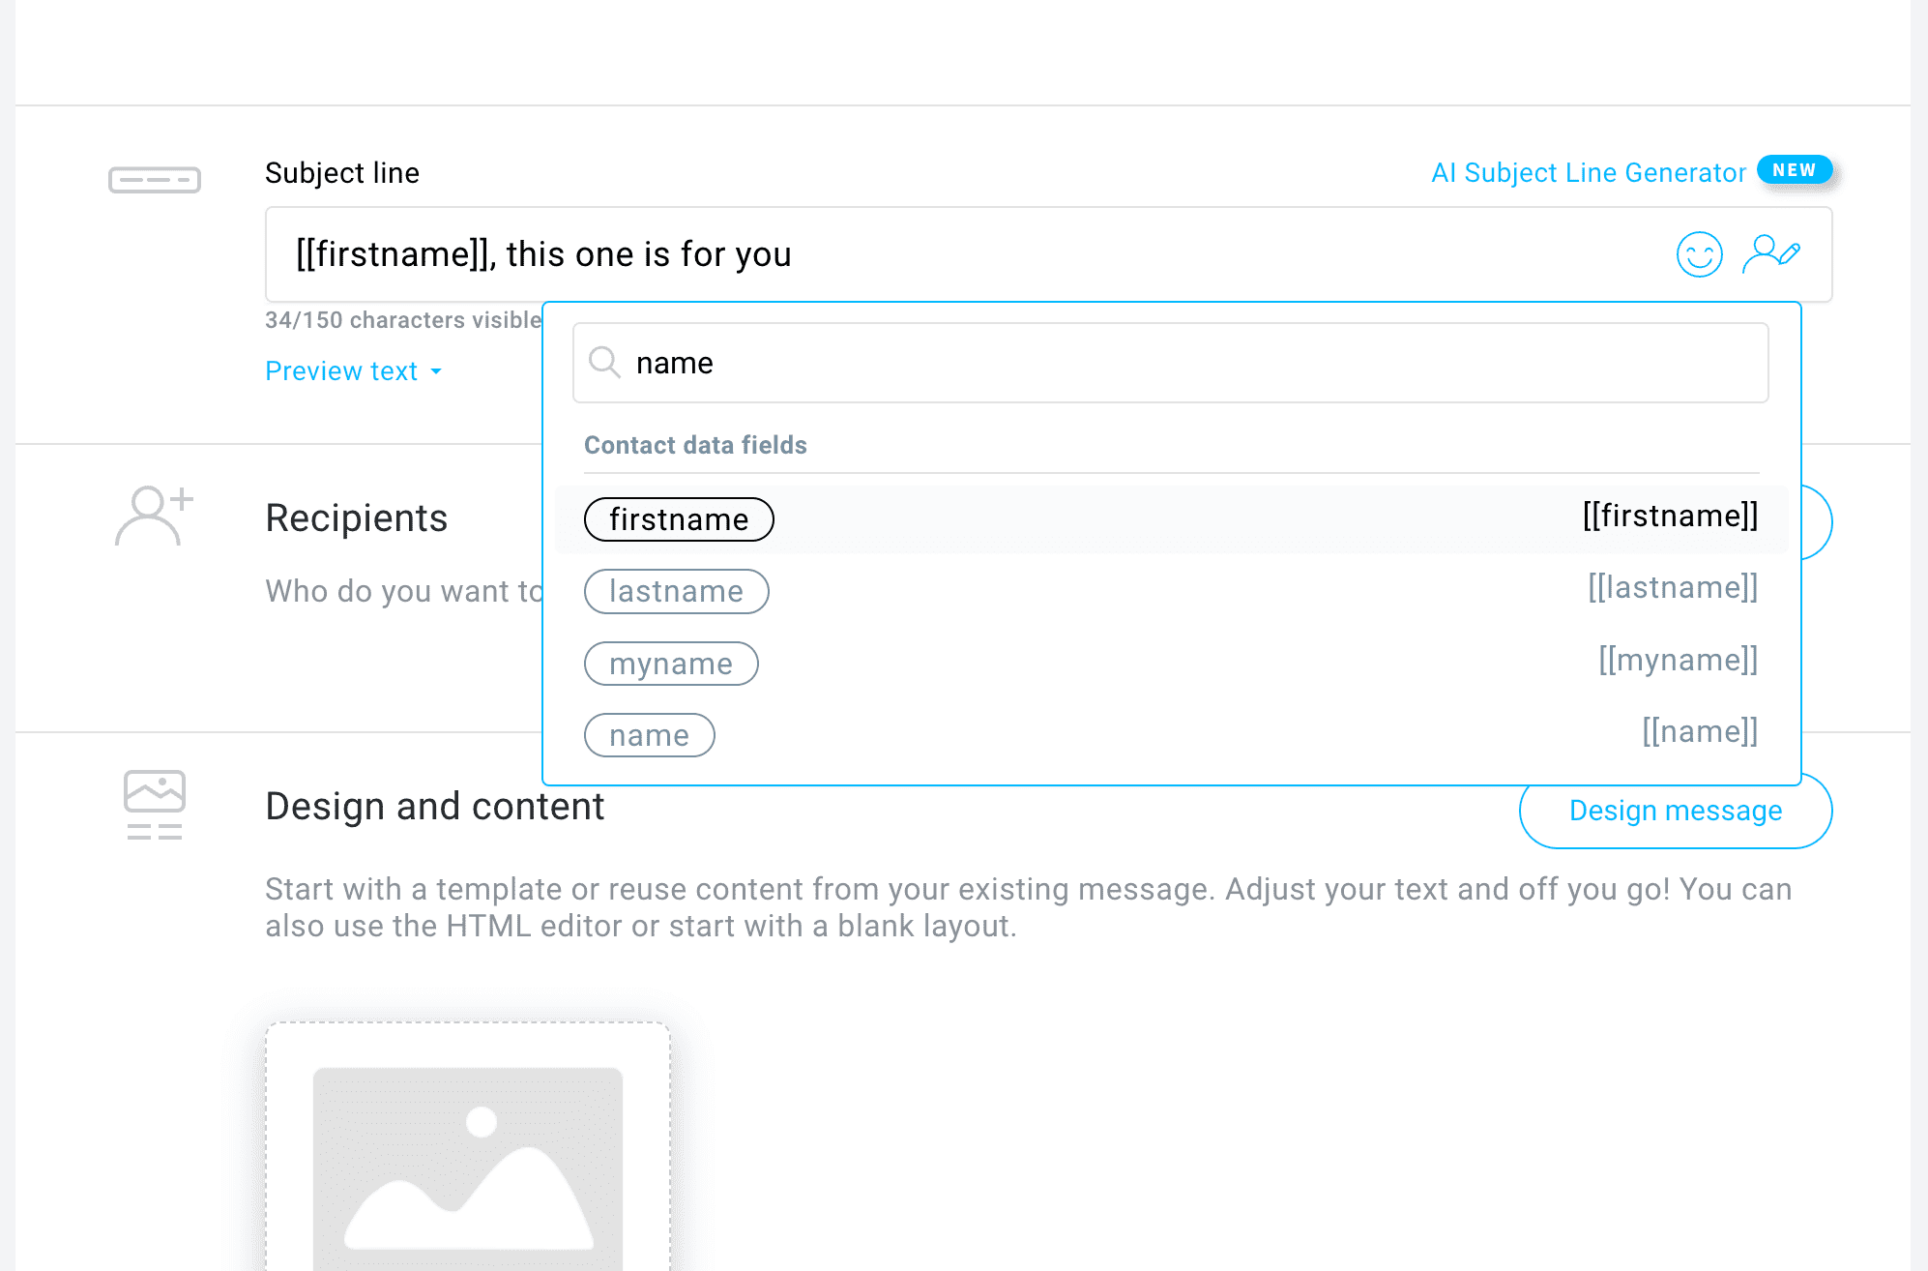Select the lastname contact data field
The height and width of the screenshot is (1271, 1928).
(676, 591)
